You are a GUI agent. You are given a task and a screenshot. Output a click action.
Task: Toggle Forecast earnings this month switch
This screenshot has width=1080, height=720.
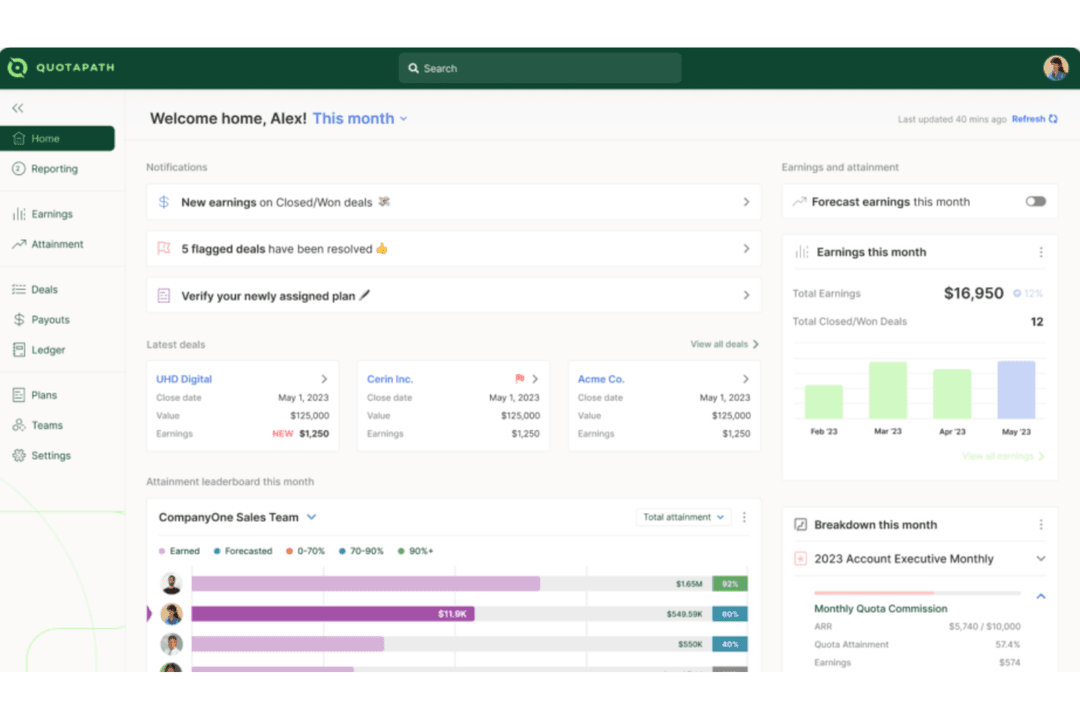point(1035,201)
